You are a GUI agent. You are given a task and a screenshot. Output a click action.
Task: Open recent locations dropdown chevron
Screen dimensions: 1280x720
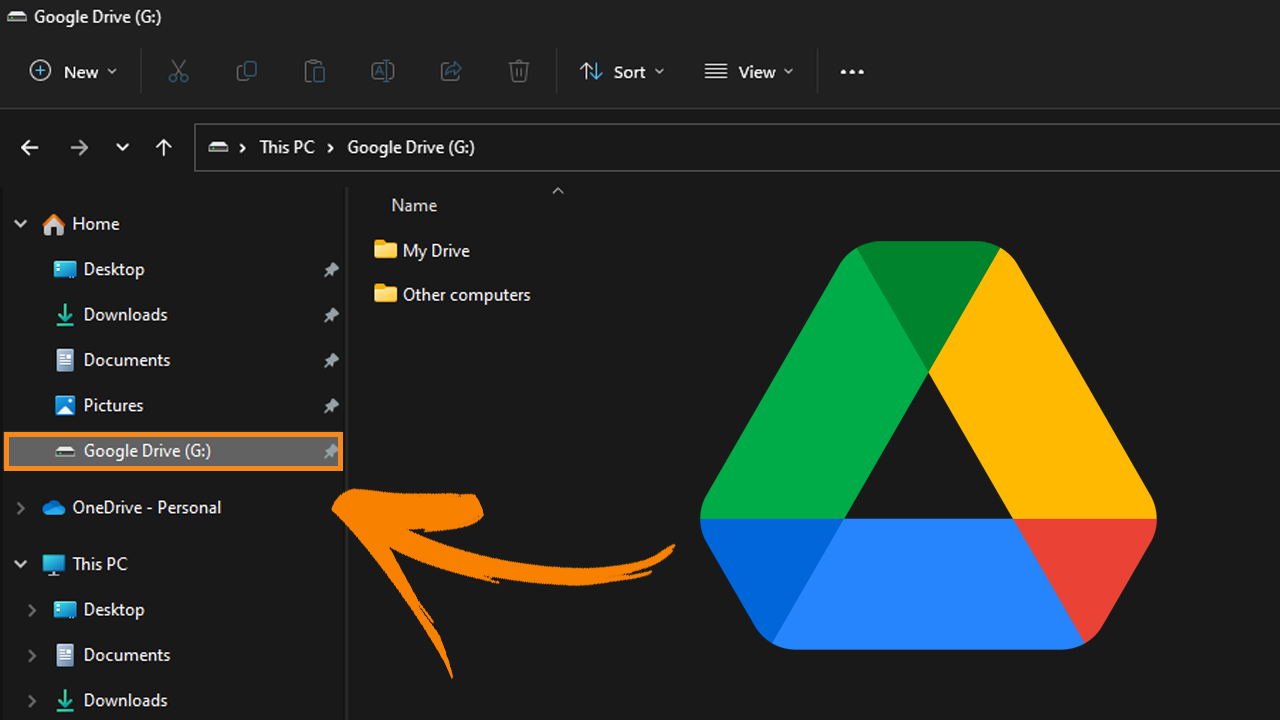coord(122,147)
